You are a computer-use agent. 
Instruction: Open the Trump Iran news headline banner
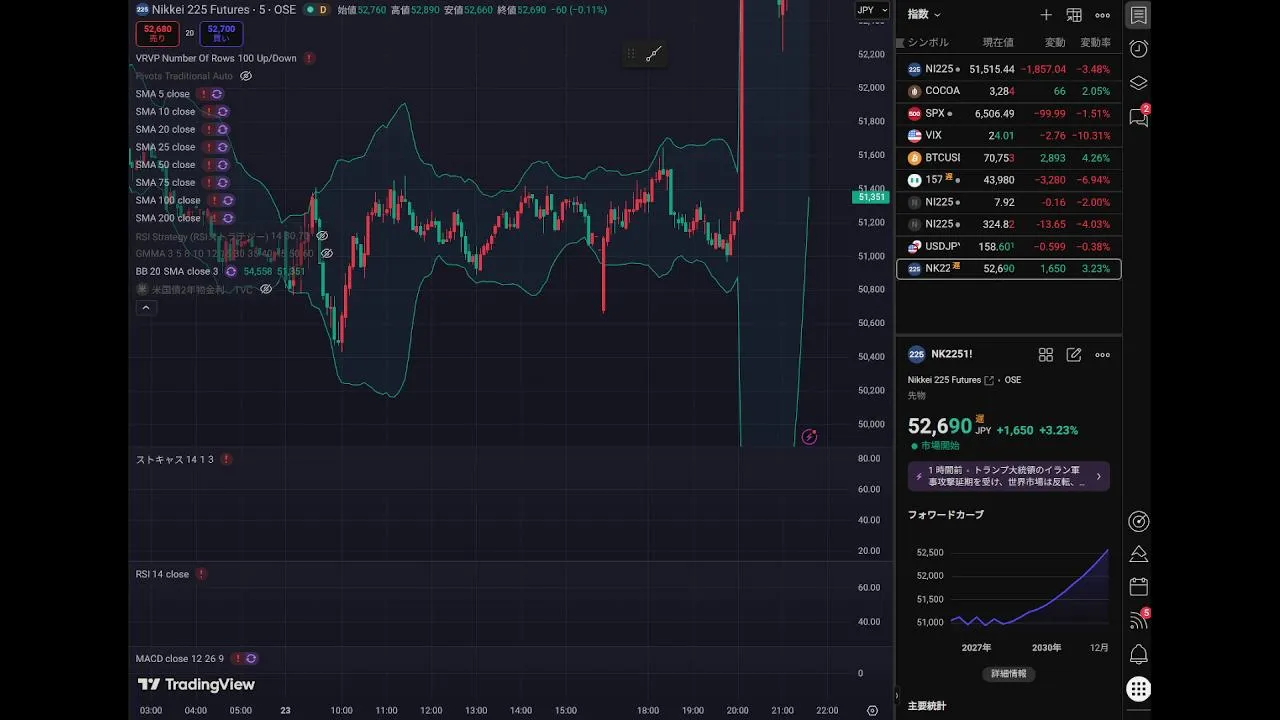pos(1008,476)
